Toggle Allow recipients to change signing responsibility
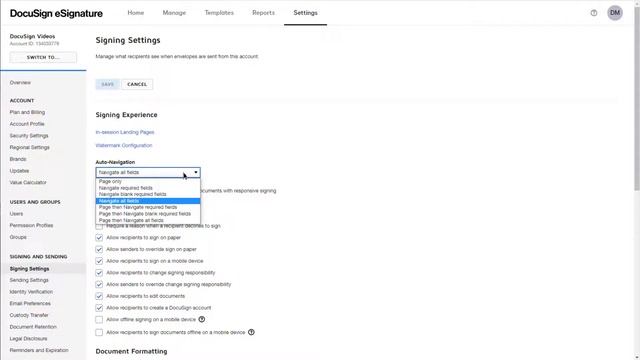The height and width of the screenshot is (360, 640). pyautogui.click(x=99, y=273)
